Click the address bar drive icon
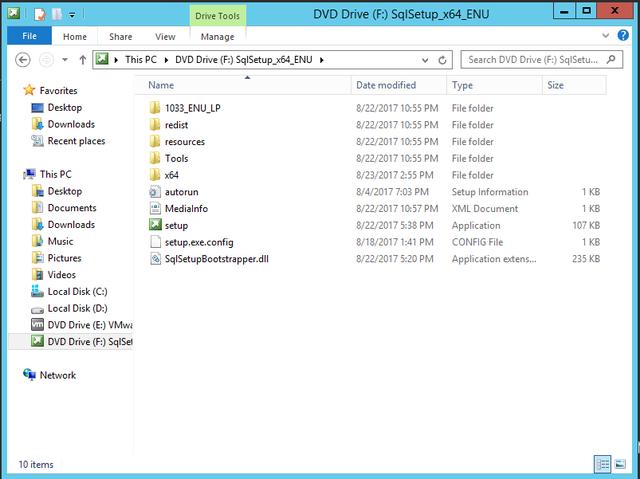The width and height of the screenshot is (640, 479). point(102,60)
